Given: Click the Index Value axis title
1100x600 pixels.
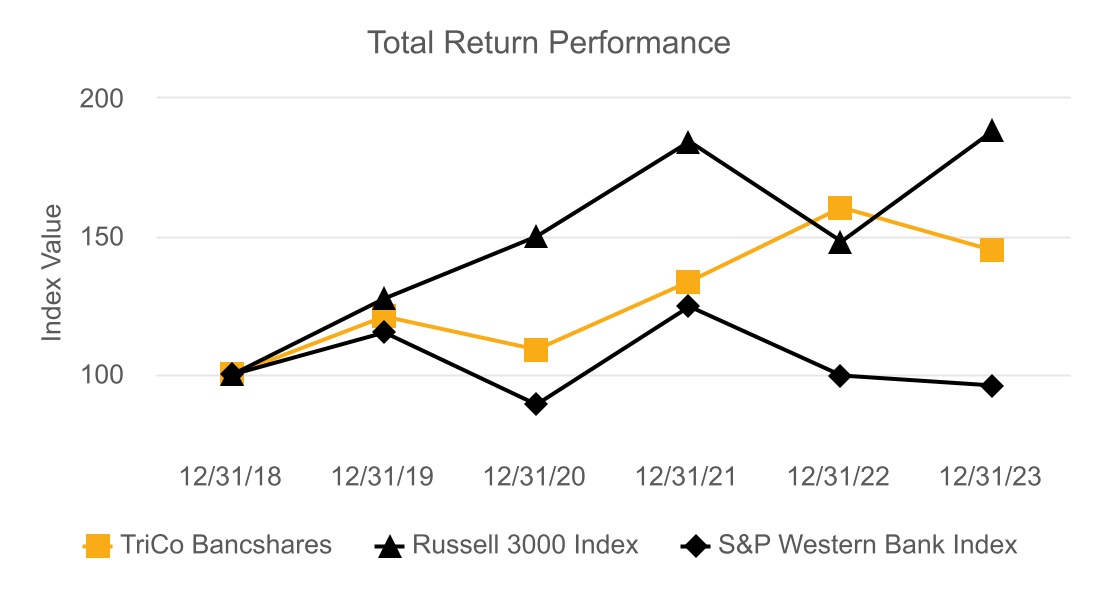Looking at the screenshot, I should tap(52, 272).
